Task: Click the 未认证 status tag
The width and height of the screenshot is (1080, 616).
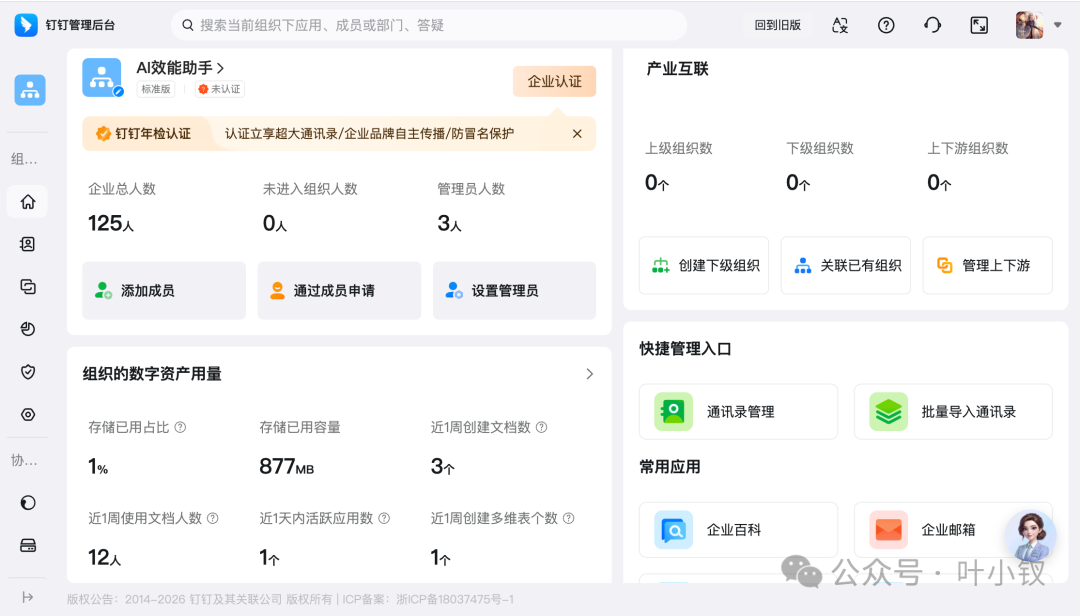Action: [220, 89]
